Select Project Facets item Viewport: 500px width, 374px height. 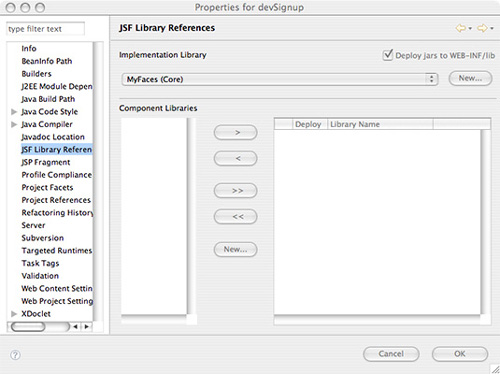click(47, 188)
